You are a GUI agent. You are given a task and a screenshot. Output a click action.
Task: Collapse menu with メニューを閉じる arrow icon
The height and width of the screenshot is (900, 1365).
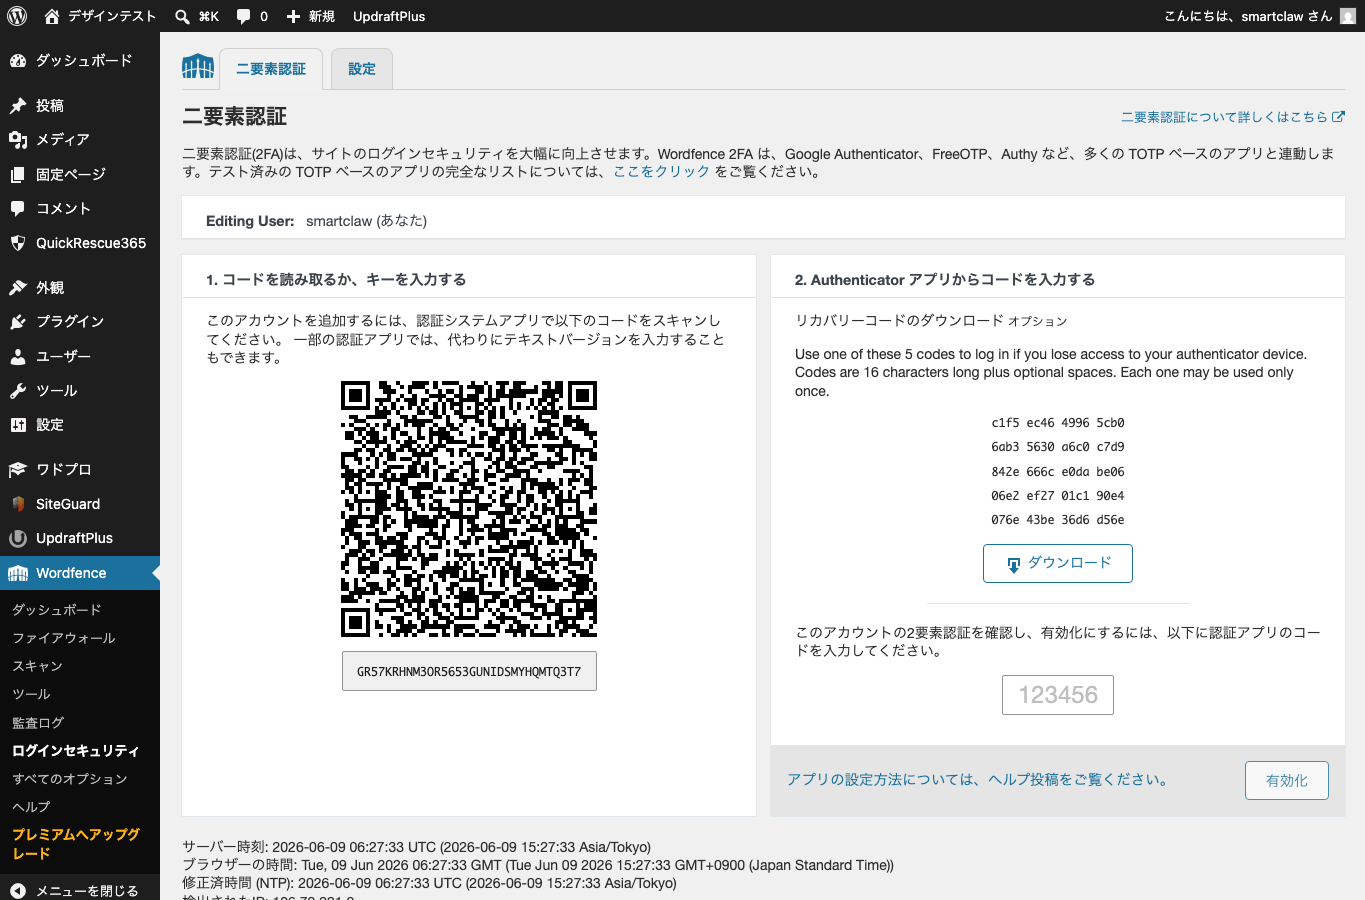pyautogui.click(x=18, y=891)
